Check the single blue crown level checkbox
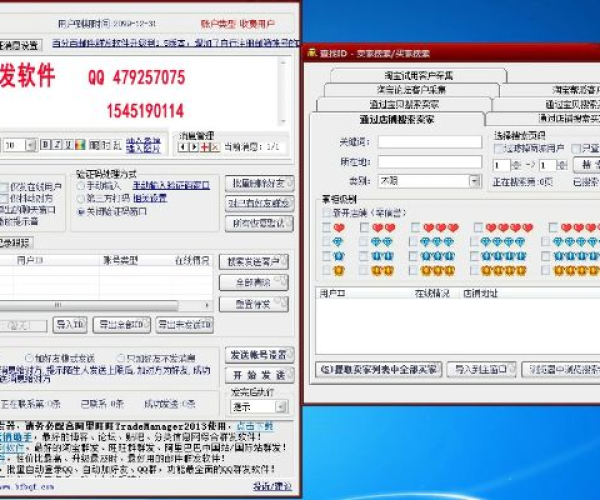The image size is (600, 500). click(x=326, y=256)
